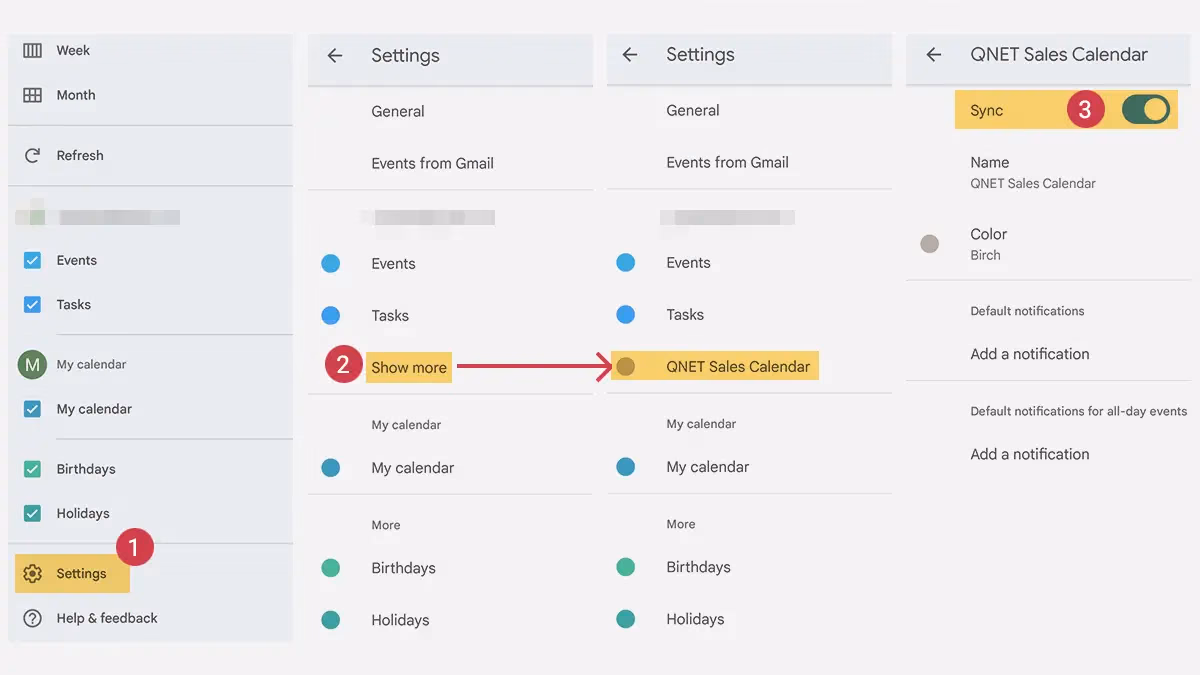Edit the calendar Name field

pyautogui.click(x=1033, y=172)
